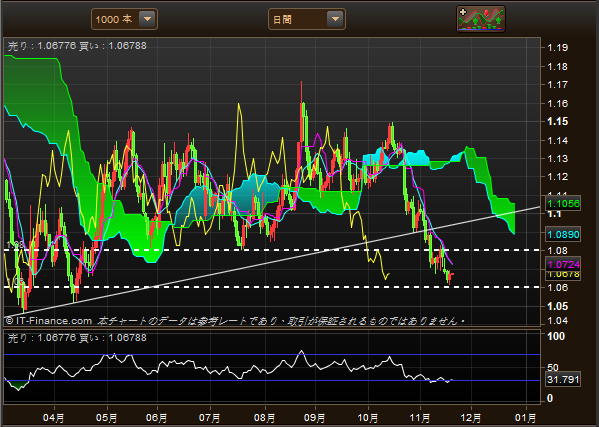The image size is (599, 427).
Task: Open the IT-Finance.com copyright link
Action: (49, 321)
